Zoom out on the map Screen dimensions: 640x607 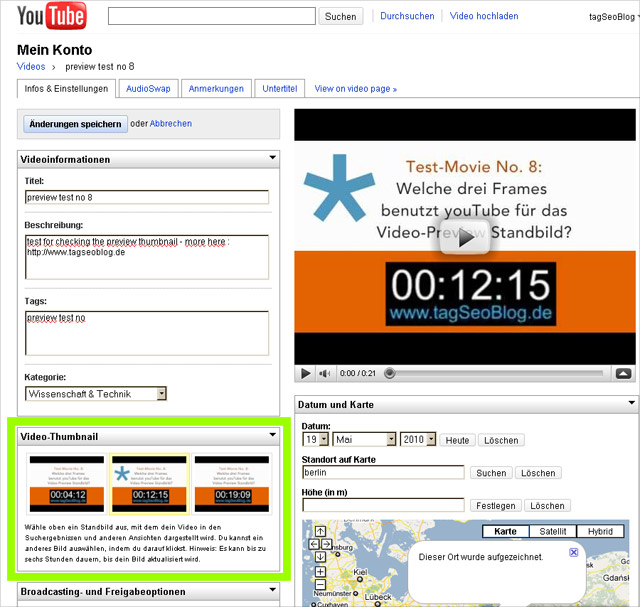320,584
